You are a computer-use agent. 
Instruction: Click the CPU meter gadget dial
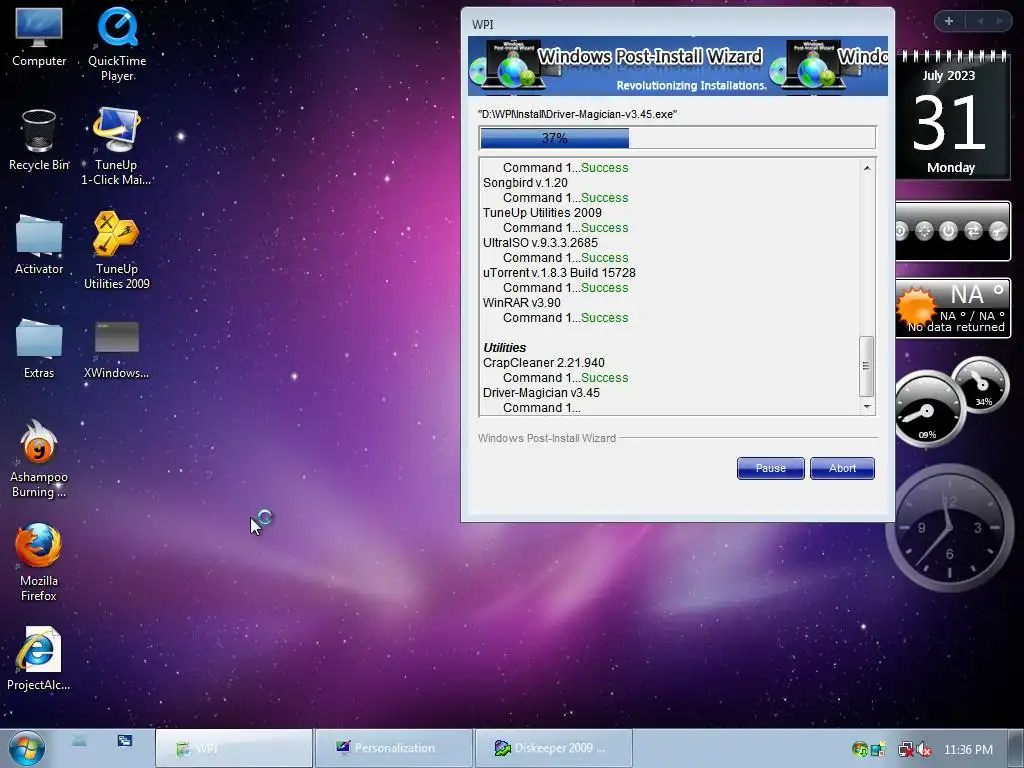927,409
